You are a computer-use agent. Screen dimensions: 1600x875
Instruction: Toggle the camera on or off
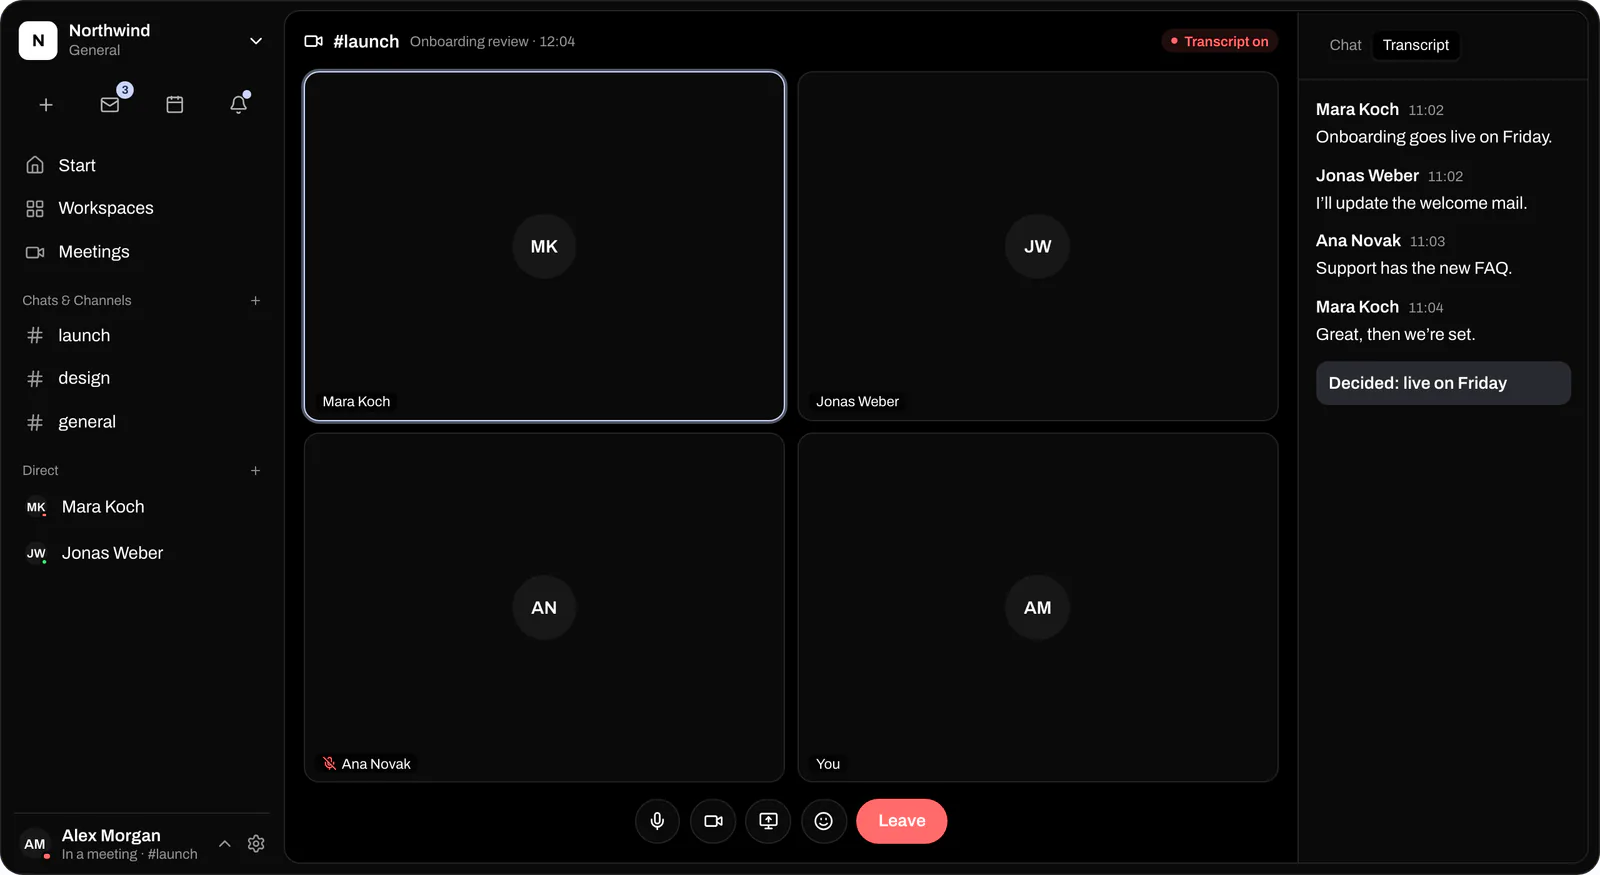pyautogui.click(x=713, y=821)
